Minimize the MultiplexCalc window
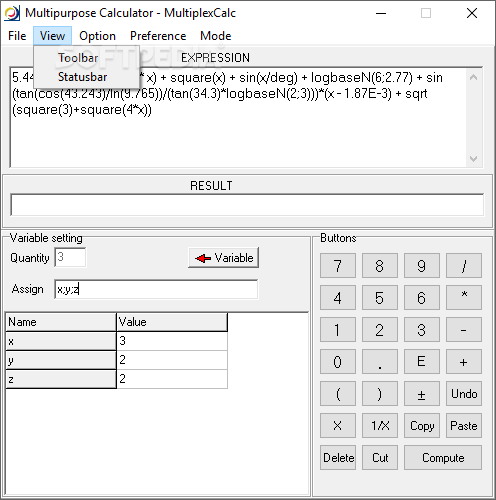This screenshot has height=500, width=496. tap(381, 13)
